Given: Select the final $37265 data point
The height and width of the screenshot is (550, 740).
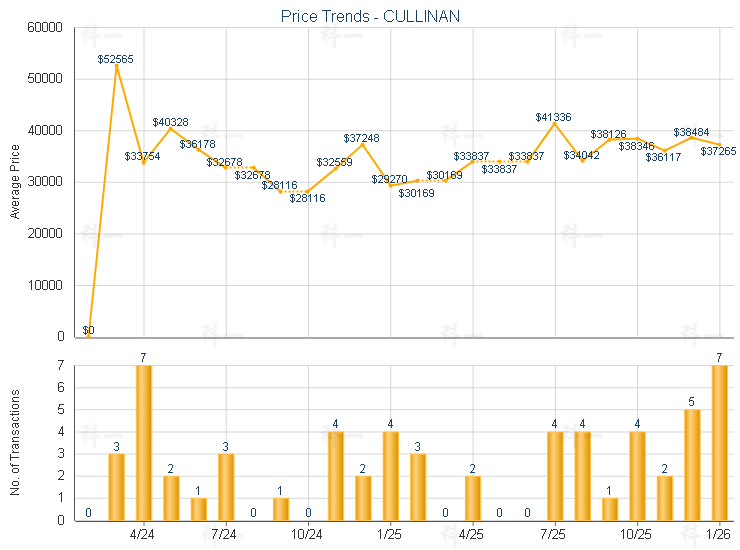Looking at the screenshot, I should coord(719,144).
